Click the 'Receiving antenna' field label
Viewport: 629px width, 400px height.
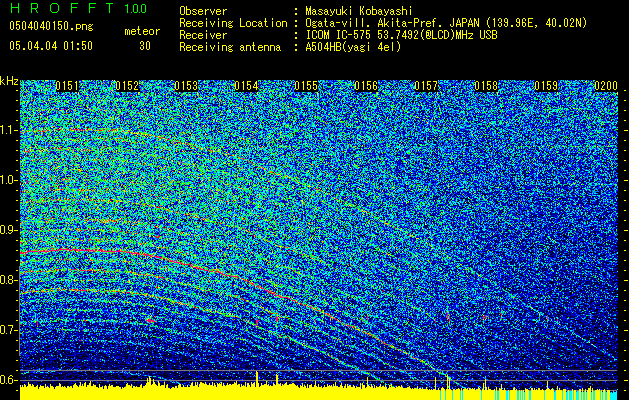pos(230,47)
